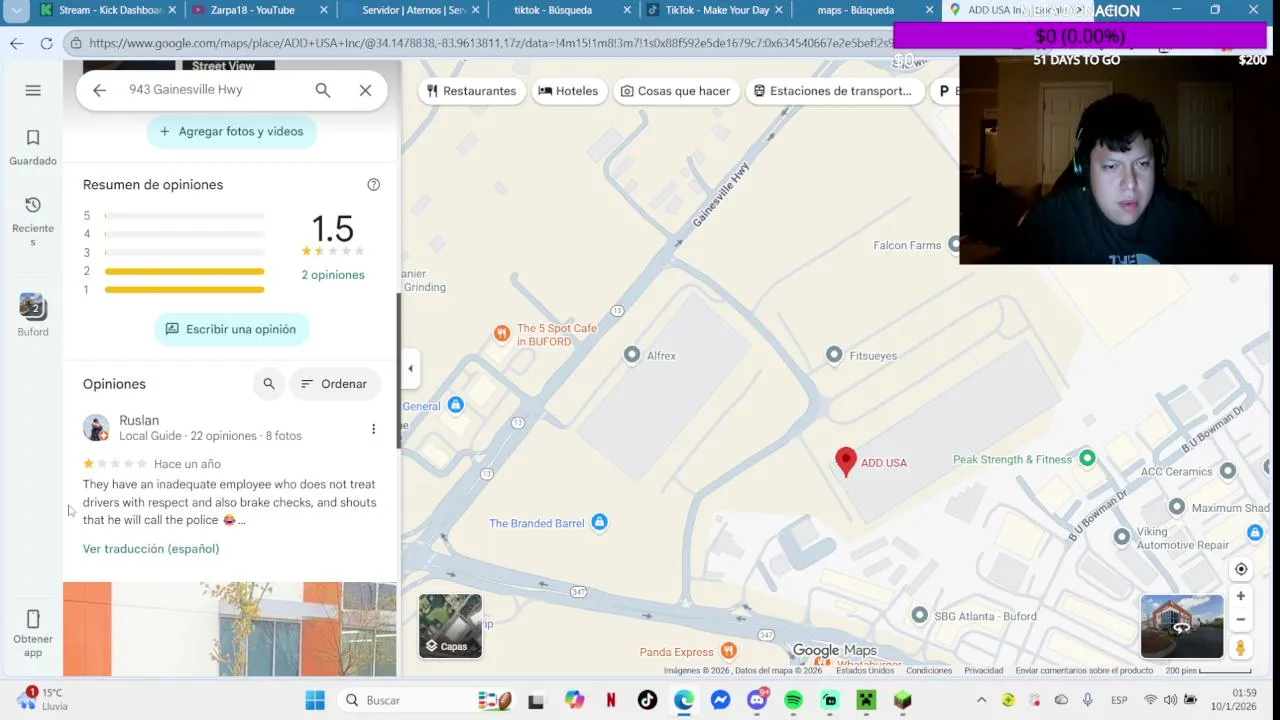Toggle the Capas layers view
1280x720 pixels.
point(450,626)
